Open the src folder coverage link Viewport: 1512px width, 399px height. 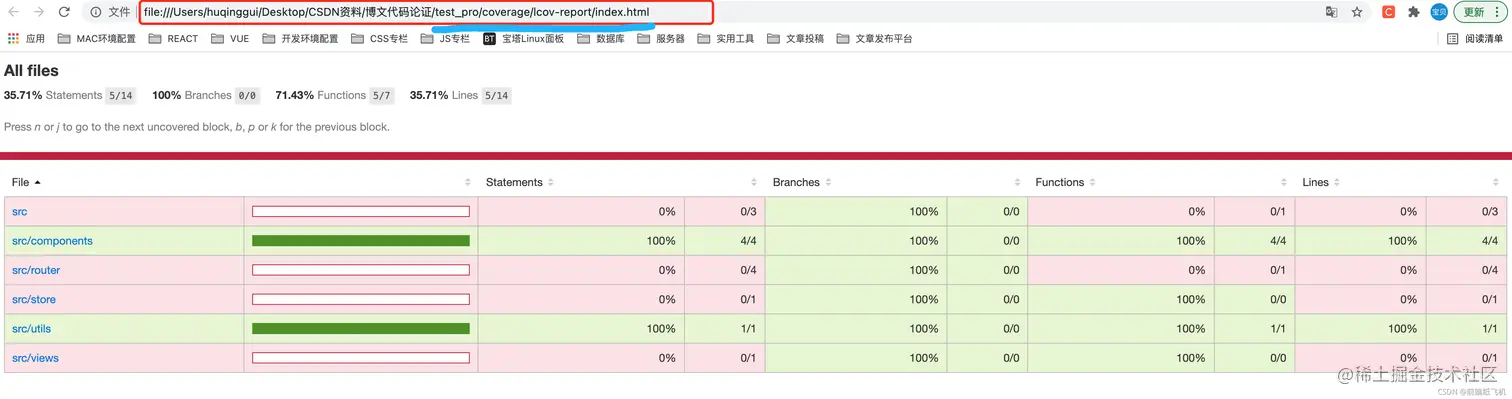click(19, 212)
